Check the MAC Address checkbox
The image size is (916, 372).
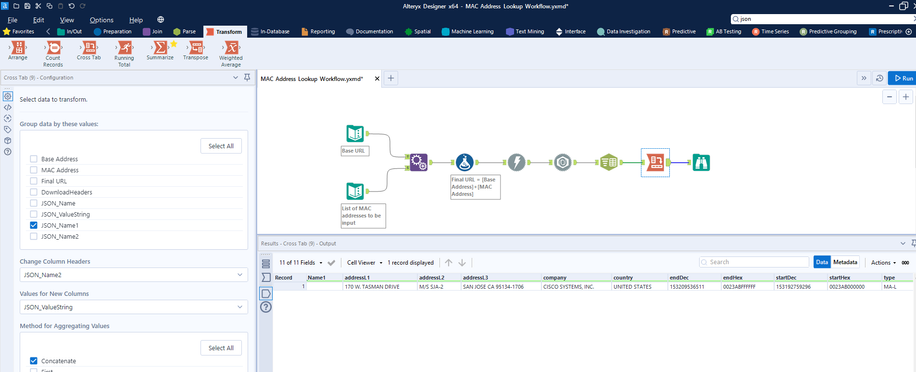(x=34, y=170)
